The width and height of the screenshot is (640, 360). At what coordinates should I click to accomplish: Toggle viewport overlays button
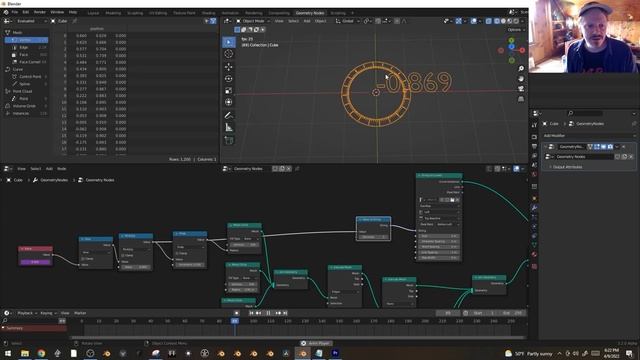coord(473,21)
